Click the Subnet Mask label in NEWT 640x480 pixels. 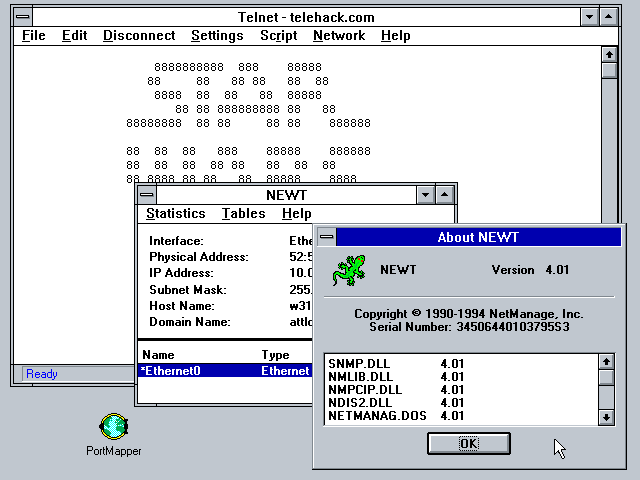[188, 290]
